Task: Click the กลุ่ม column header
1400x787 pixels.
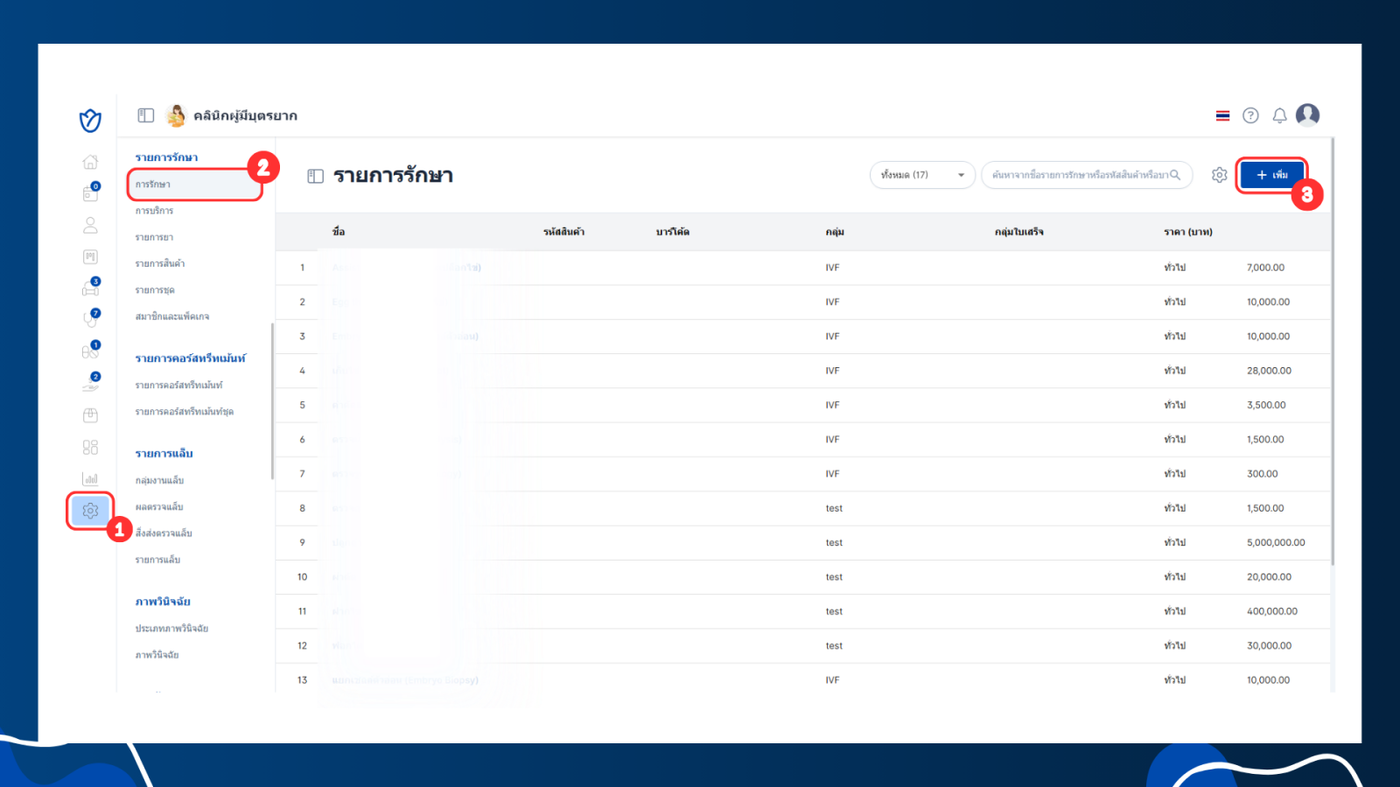Action: (835, 232)
